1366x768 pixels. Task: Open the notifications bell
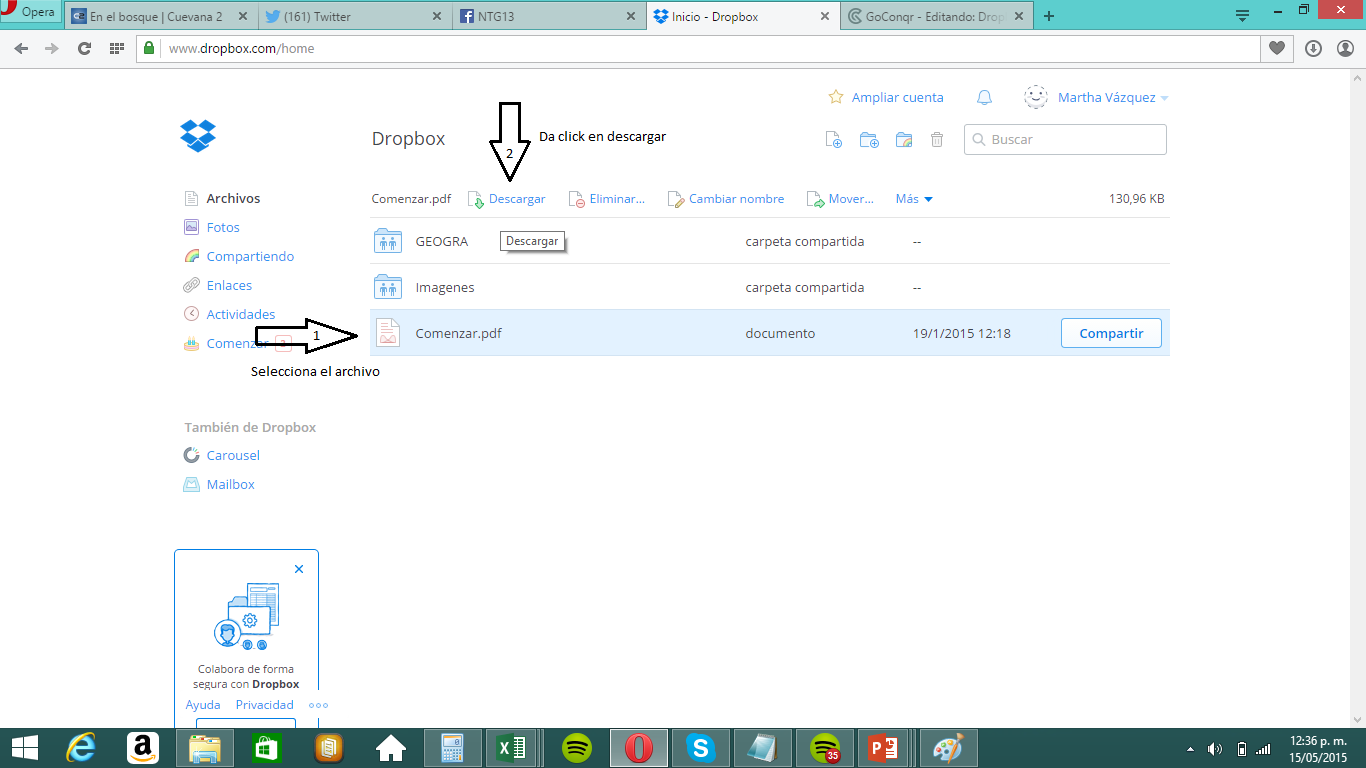coord(984,97)
